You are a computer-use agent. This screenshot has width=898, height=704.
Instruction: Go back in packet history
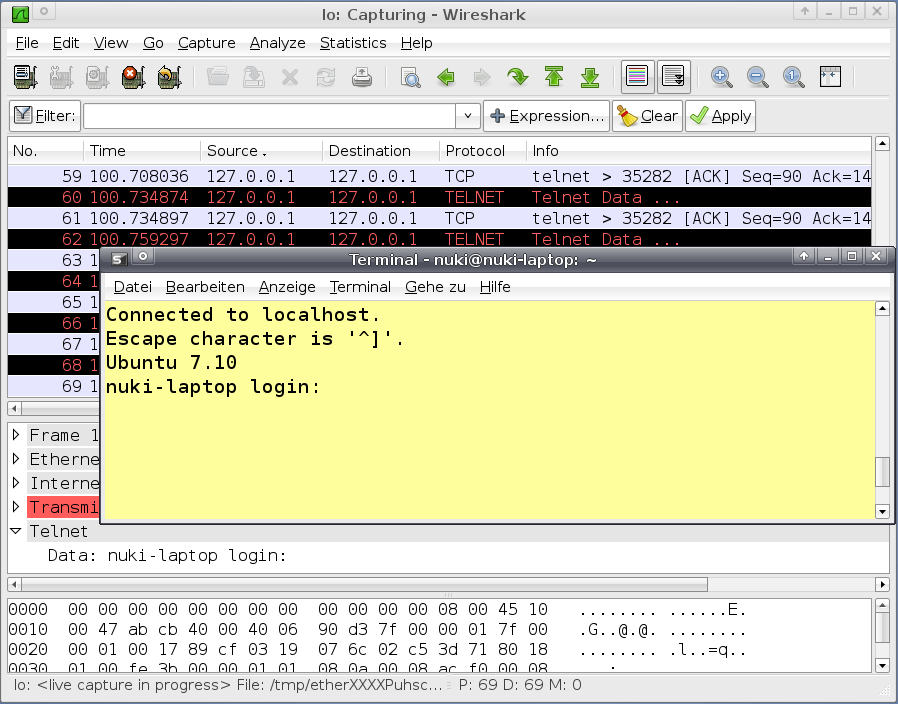(446, 77)
